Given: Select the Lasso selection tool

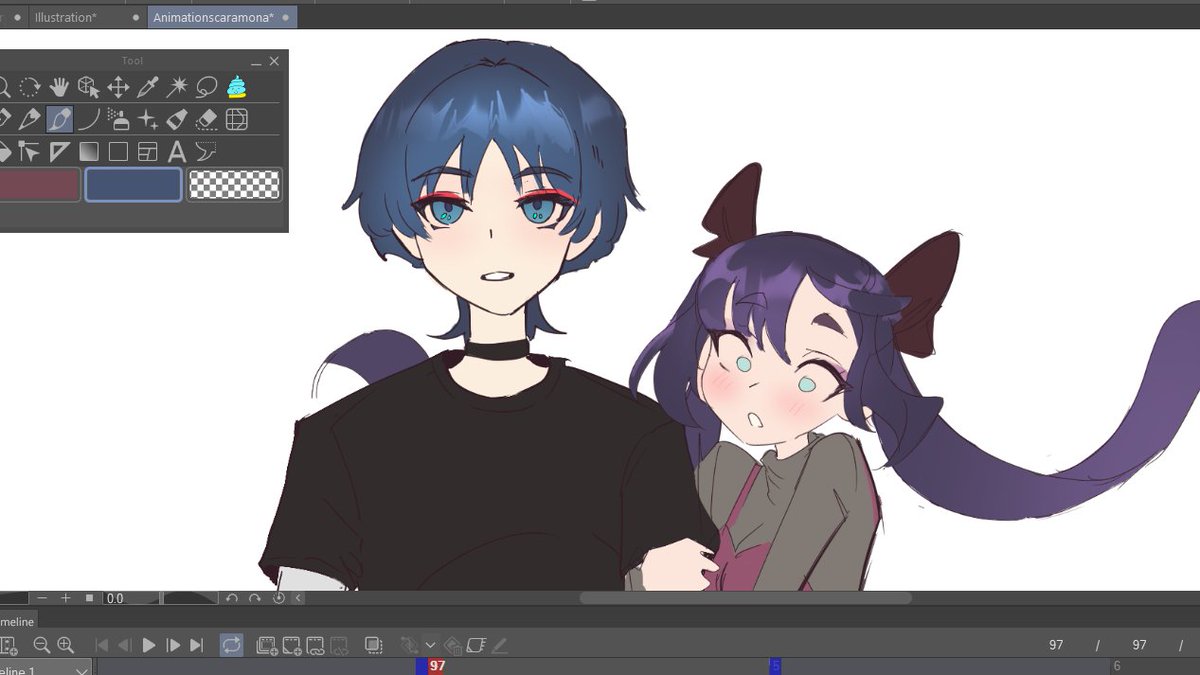Looking at the screenshot, I should click(207, 87).
